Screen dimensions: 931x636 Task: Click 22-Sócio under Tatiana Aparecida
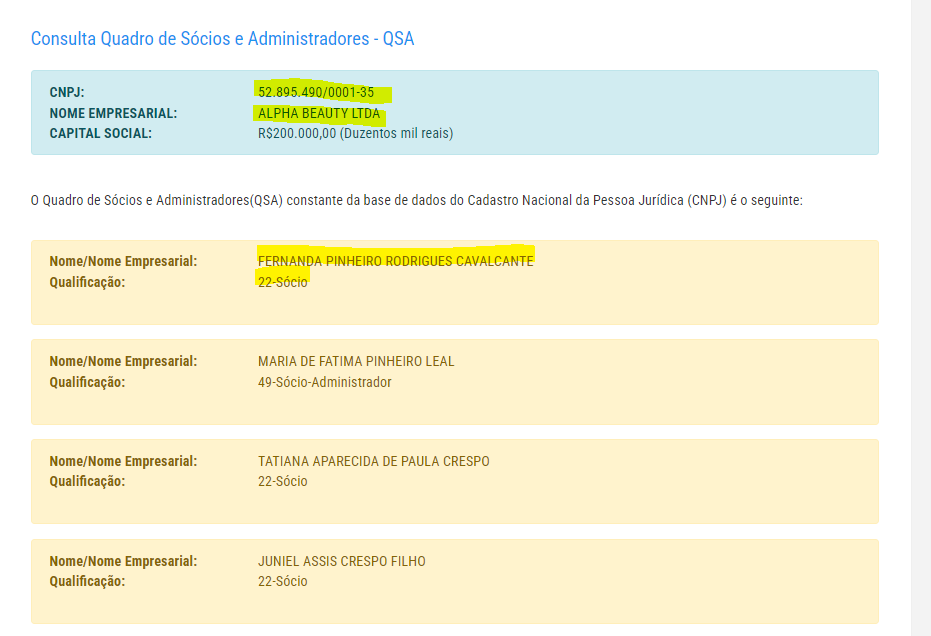(283, 481)
